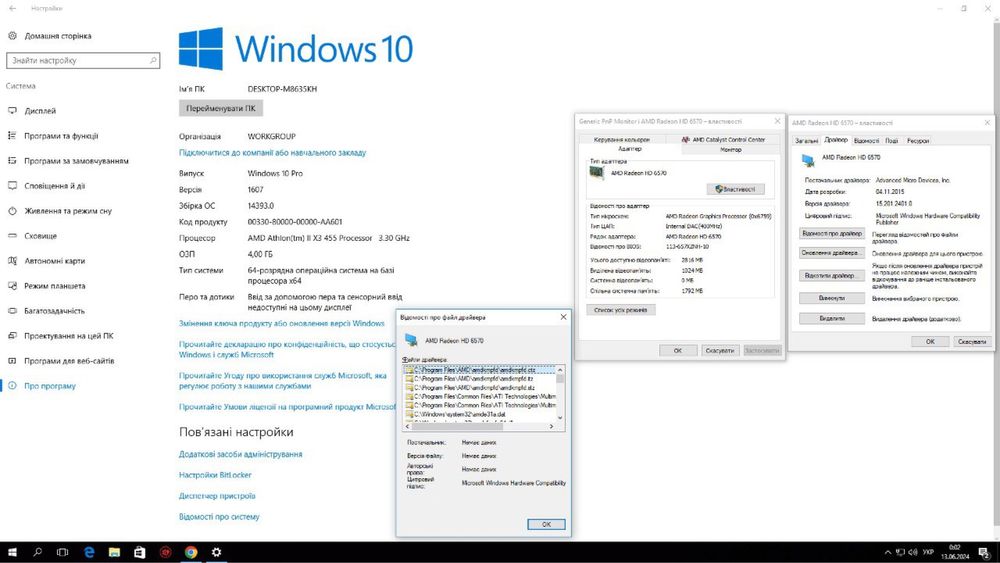Open Настройки BitLocker link
Image resolution: width=1000 pixels, height=563 pixels.
[215, 475]
